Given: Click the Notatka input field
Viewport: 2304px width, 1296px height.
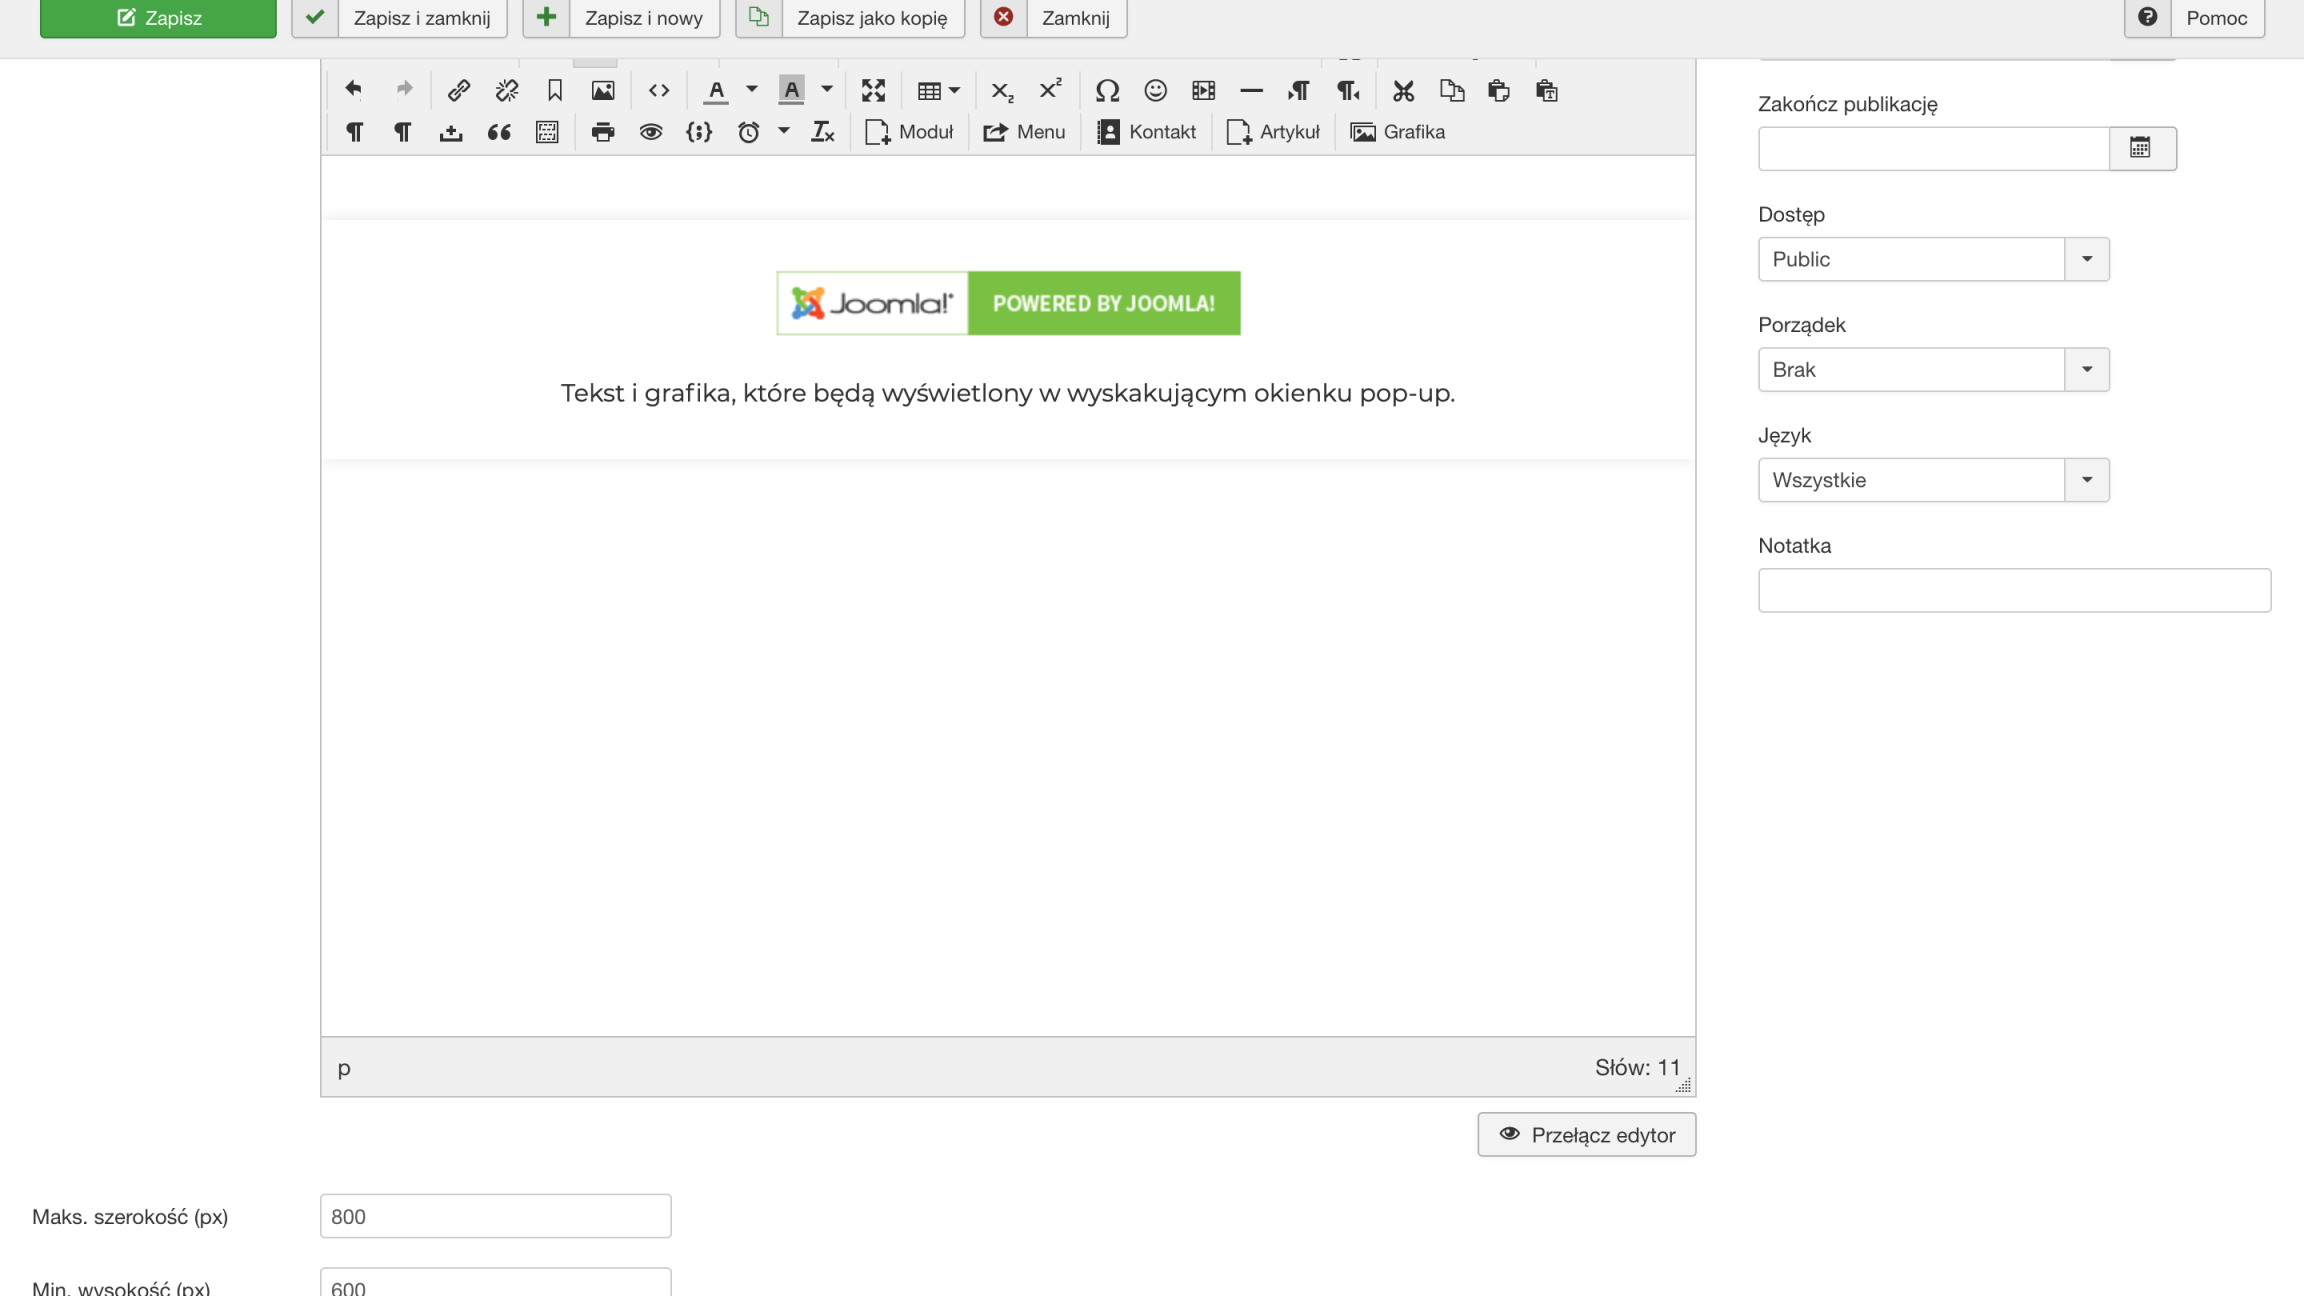Looking at the screenshot, I should pos(2013,590).
